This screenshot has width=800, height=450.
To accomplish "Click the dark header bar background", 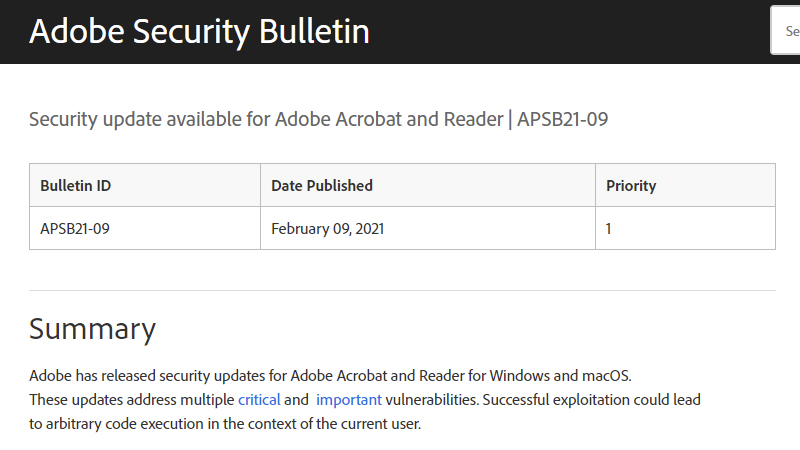I will [x=560, y=32].
